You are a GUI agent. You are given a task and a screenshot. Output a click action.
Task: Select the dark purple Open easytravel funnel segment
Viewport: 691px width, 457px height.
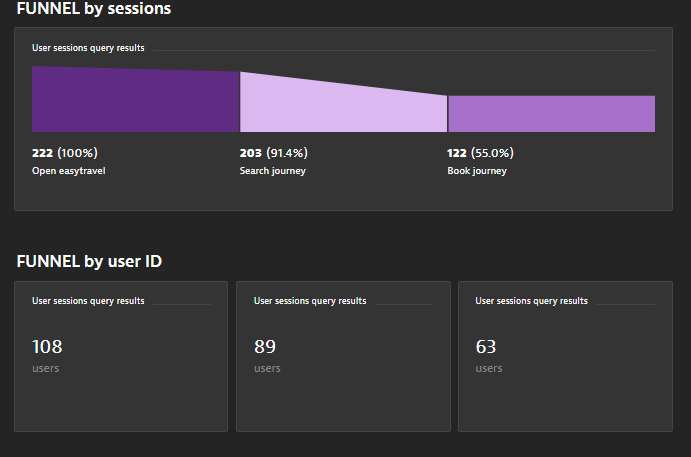135,100
